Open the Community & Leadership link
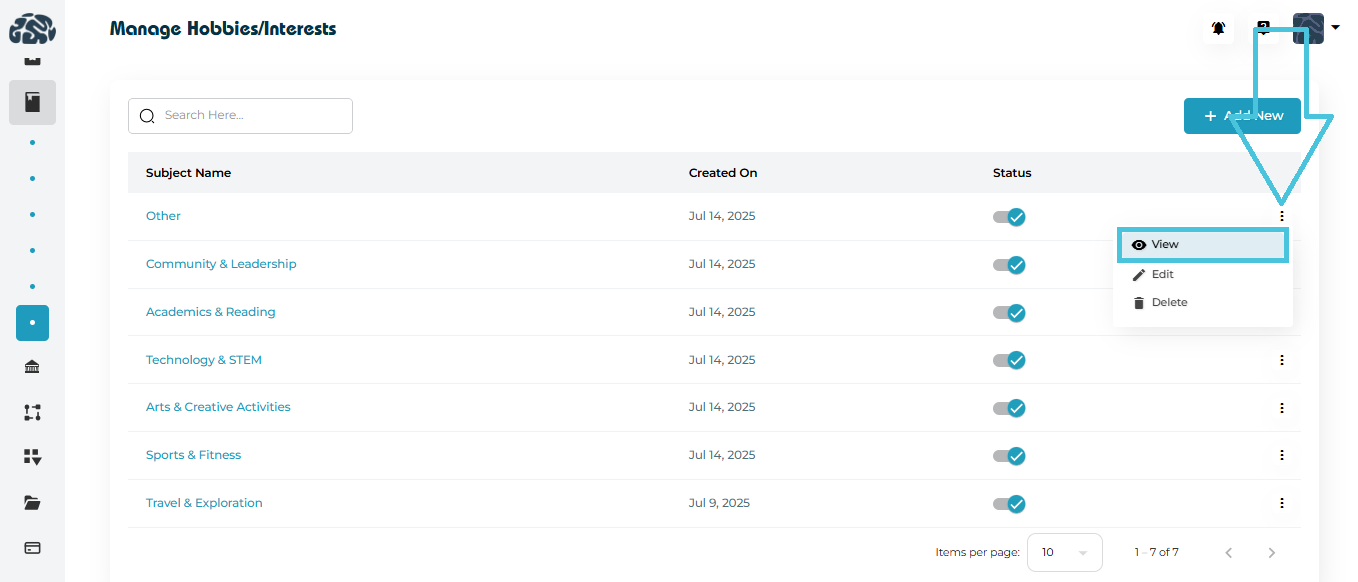 [221, 264]
